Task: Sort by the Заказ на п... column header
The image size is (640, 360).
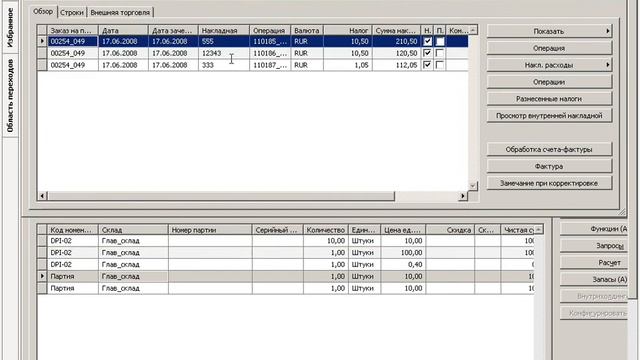Action: click(73, 30)
